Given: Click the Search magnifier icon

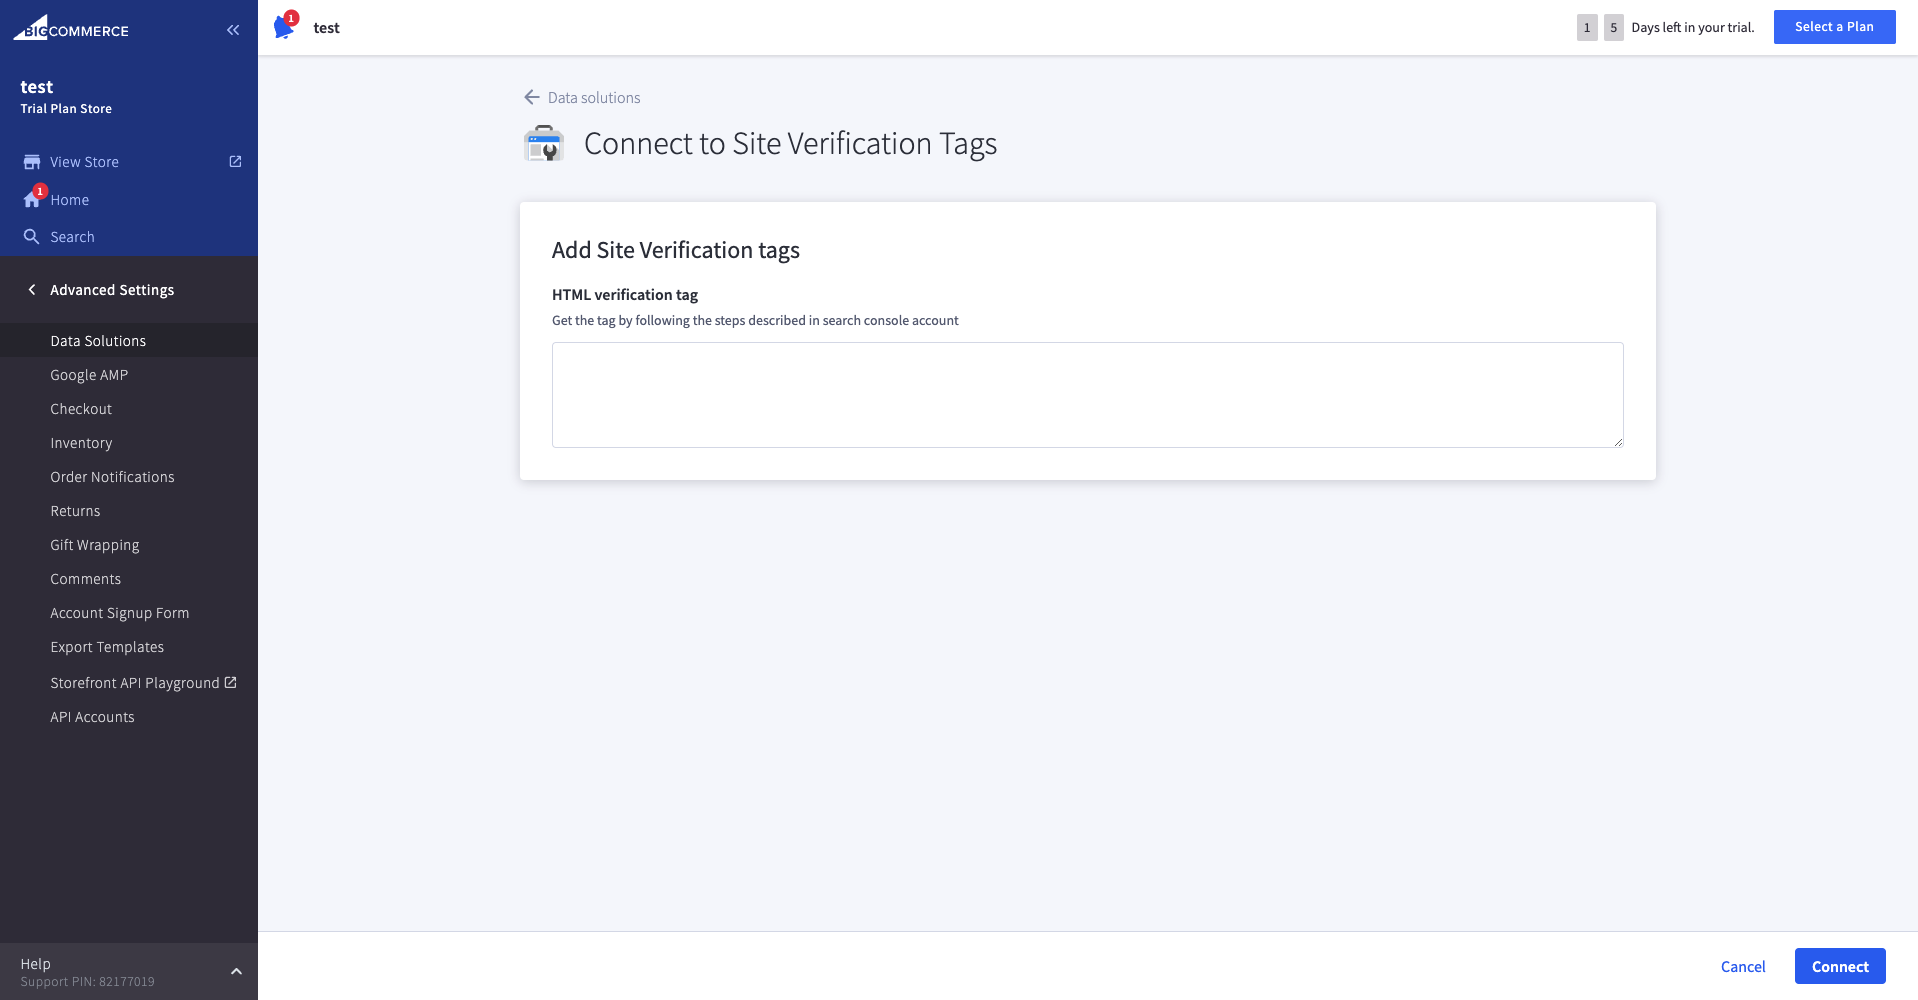Looking at the screenshot, I should [32, 237].
